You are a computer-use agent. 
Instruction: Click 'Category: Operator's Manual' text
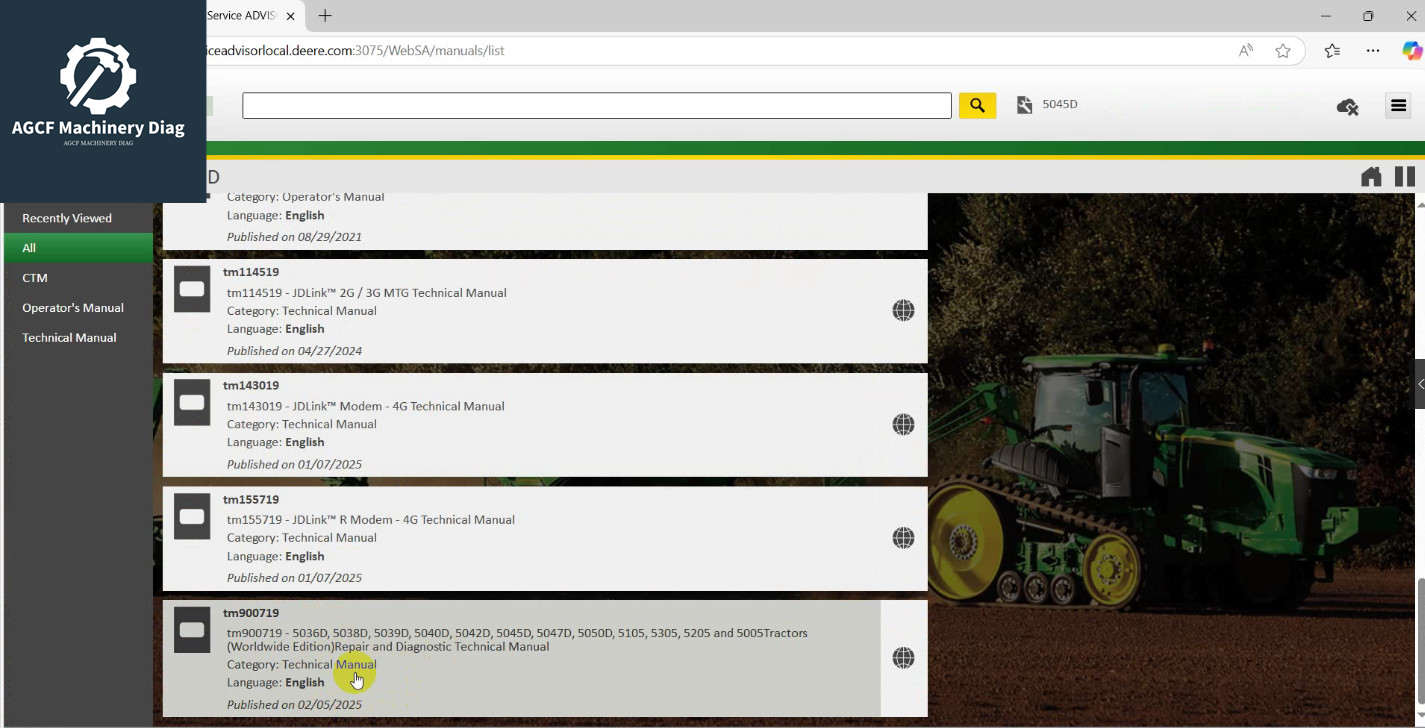(305, 197)
